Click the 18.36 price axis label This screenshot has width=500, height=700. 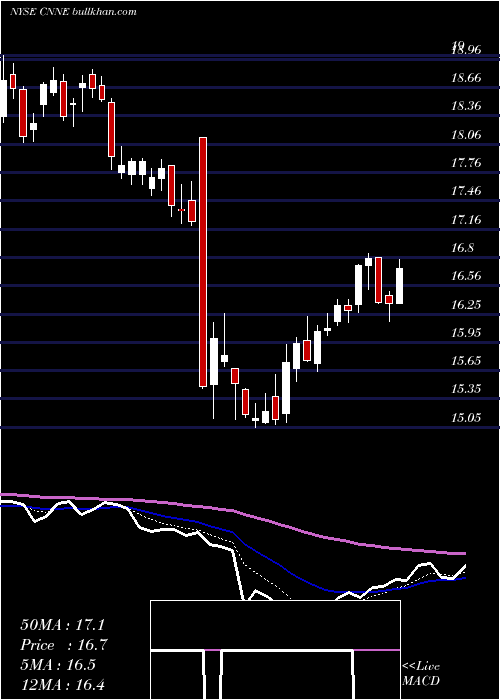click(467, 106)
